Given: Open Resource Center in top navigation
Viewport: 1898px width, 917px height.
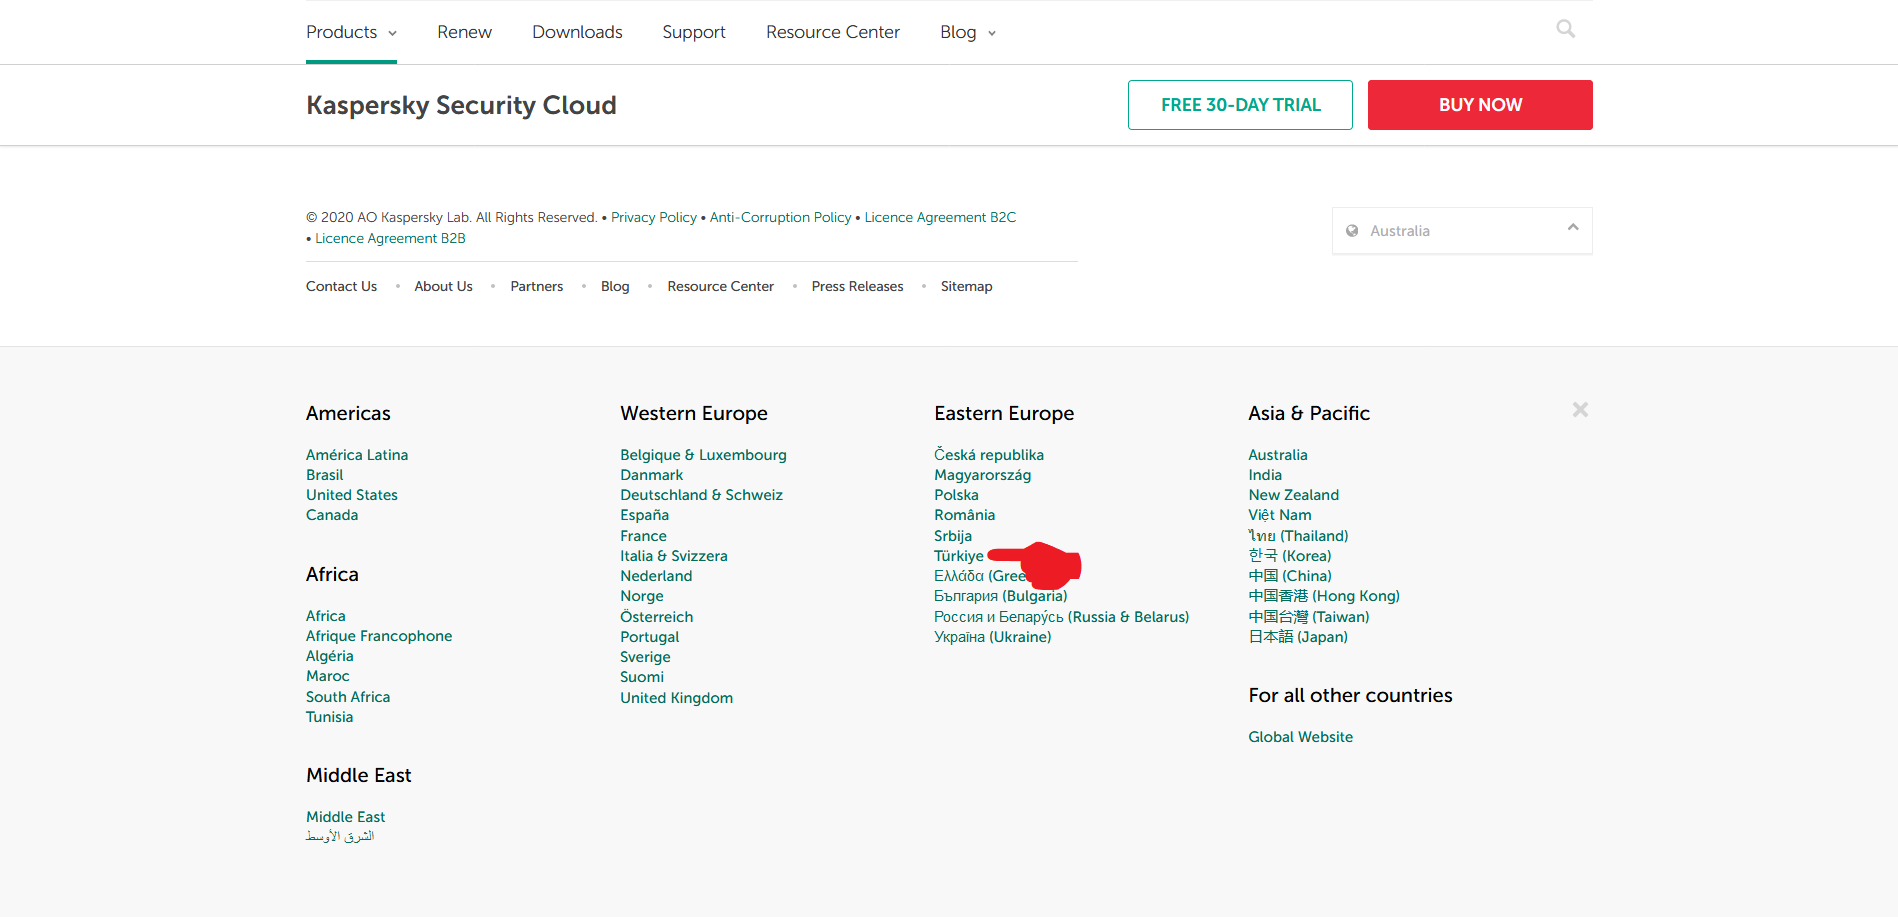Looking at the screenshot, I should [x=833, y=32].
